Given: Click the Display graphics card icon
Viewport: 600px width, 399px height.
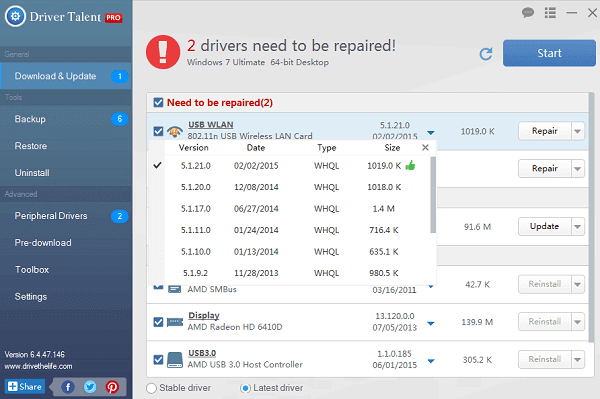Looking at the screenshot, I should tap(175, 322).
